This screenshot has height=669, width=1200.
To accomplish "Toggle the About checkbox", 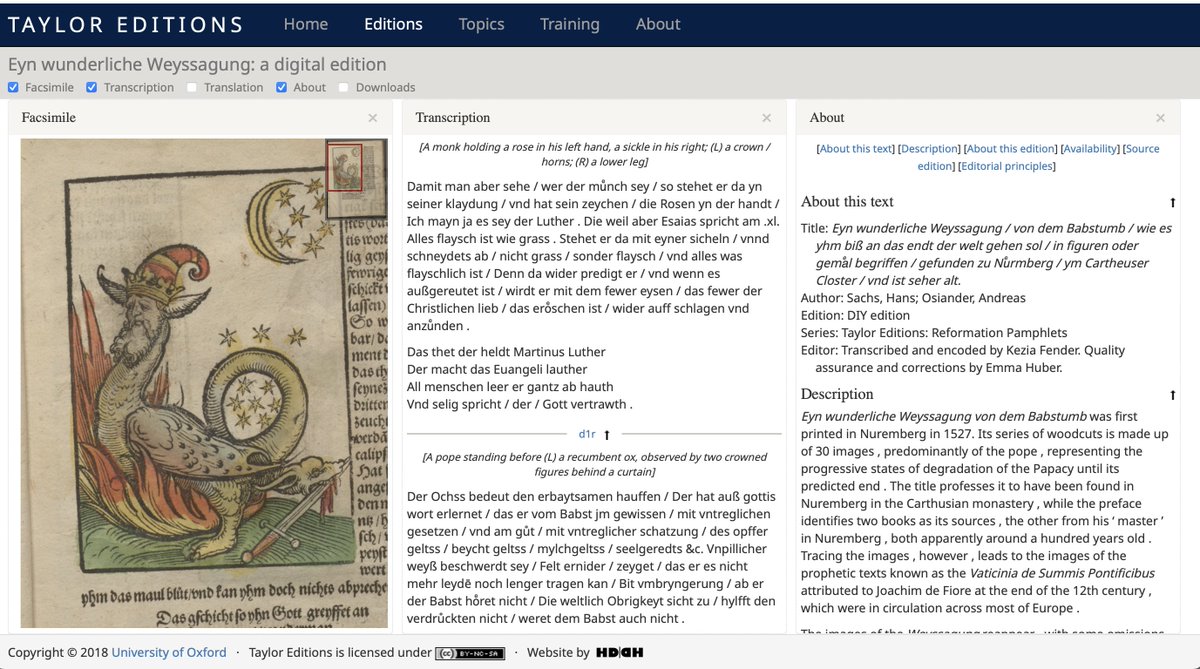I will pyautogui.click(x=281, y=87).
